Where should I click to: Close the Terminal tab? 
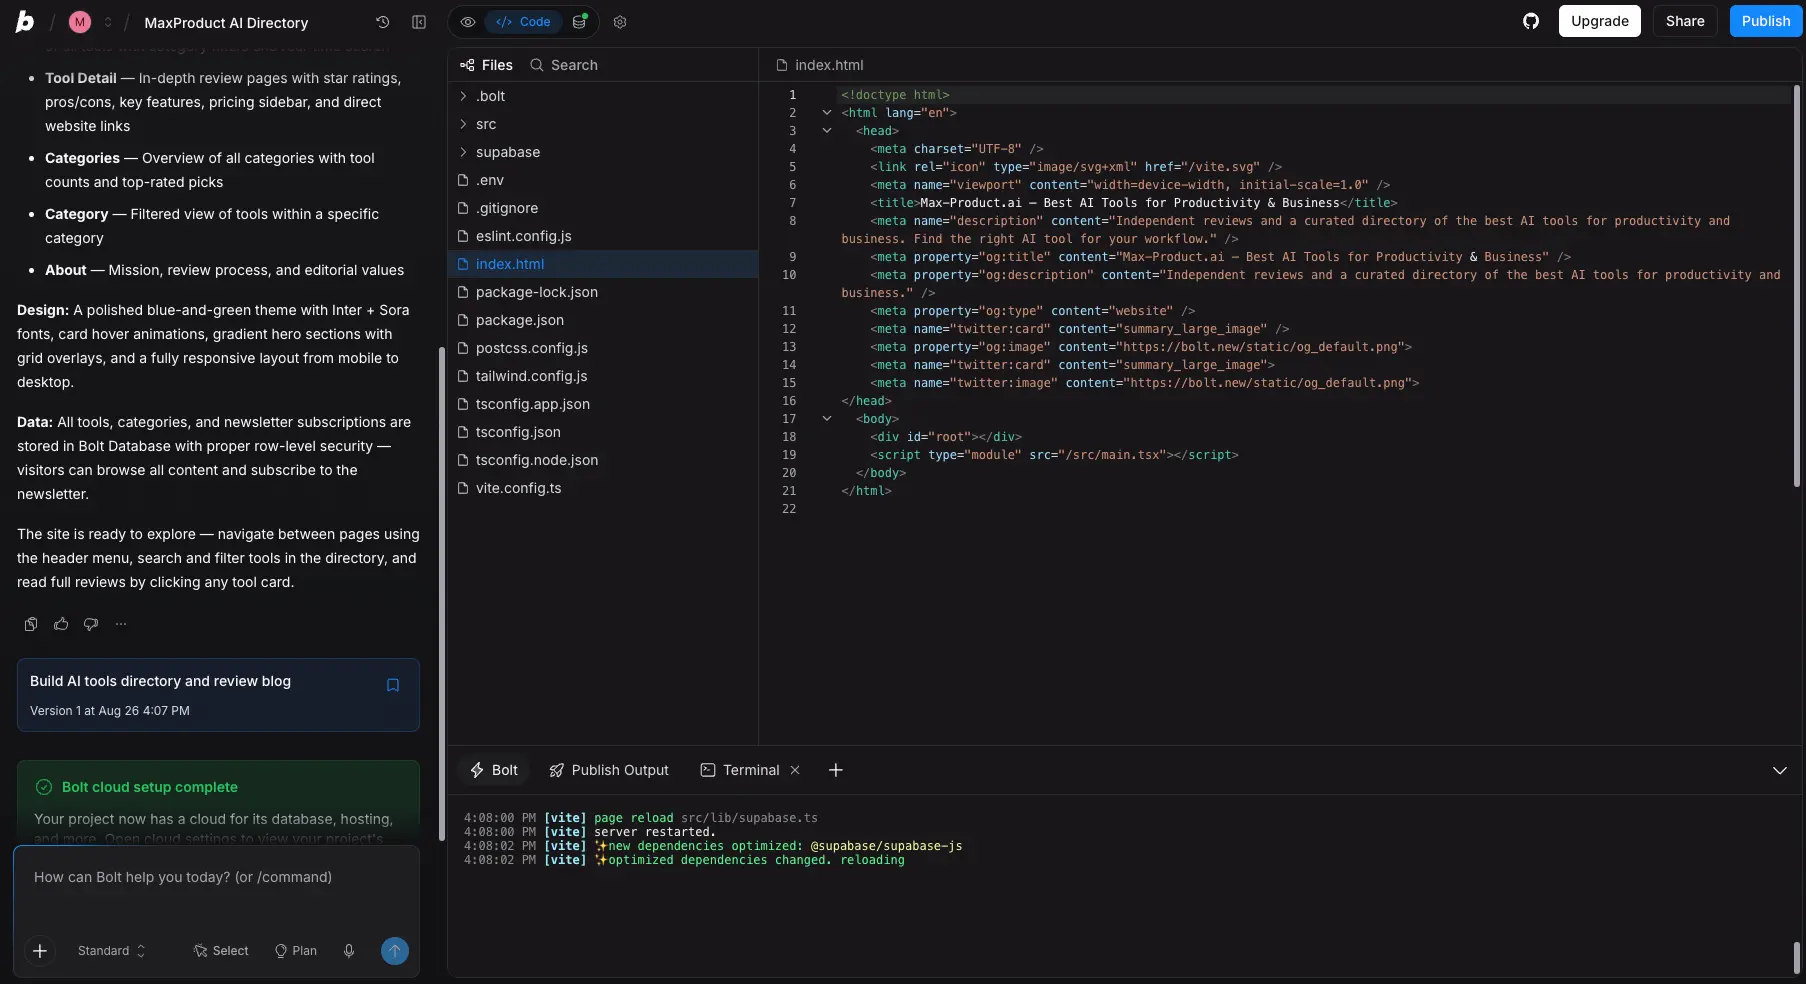click(795, 770)
